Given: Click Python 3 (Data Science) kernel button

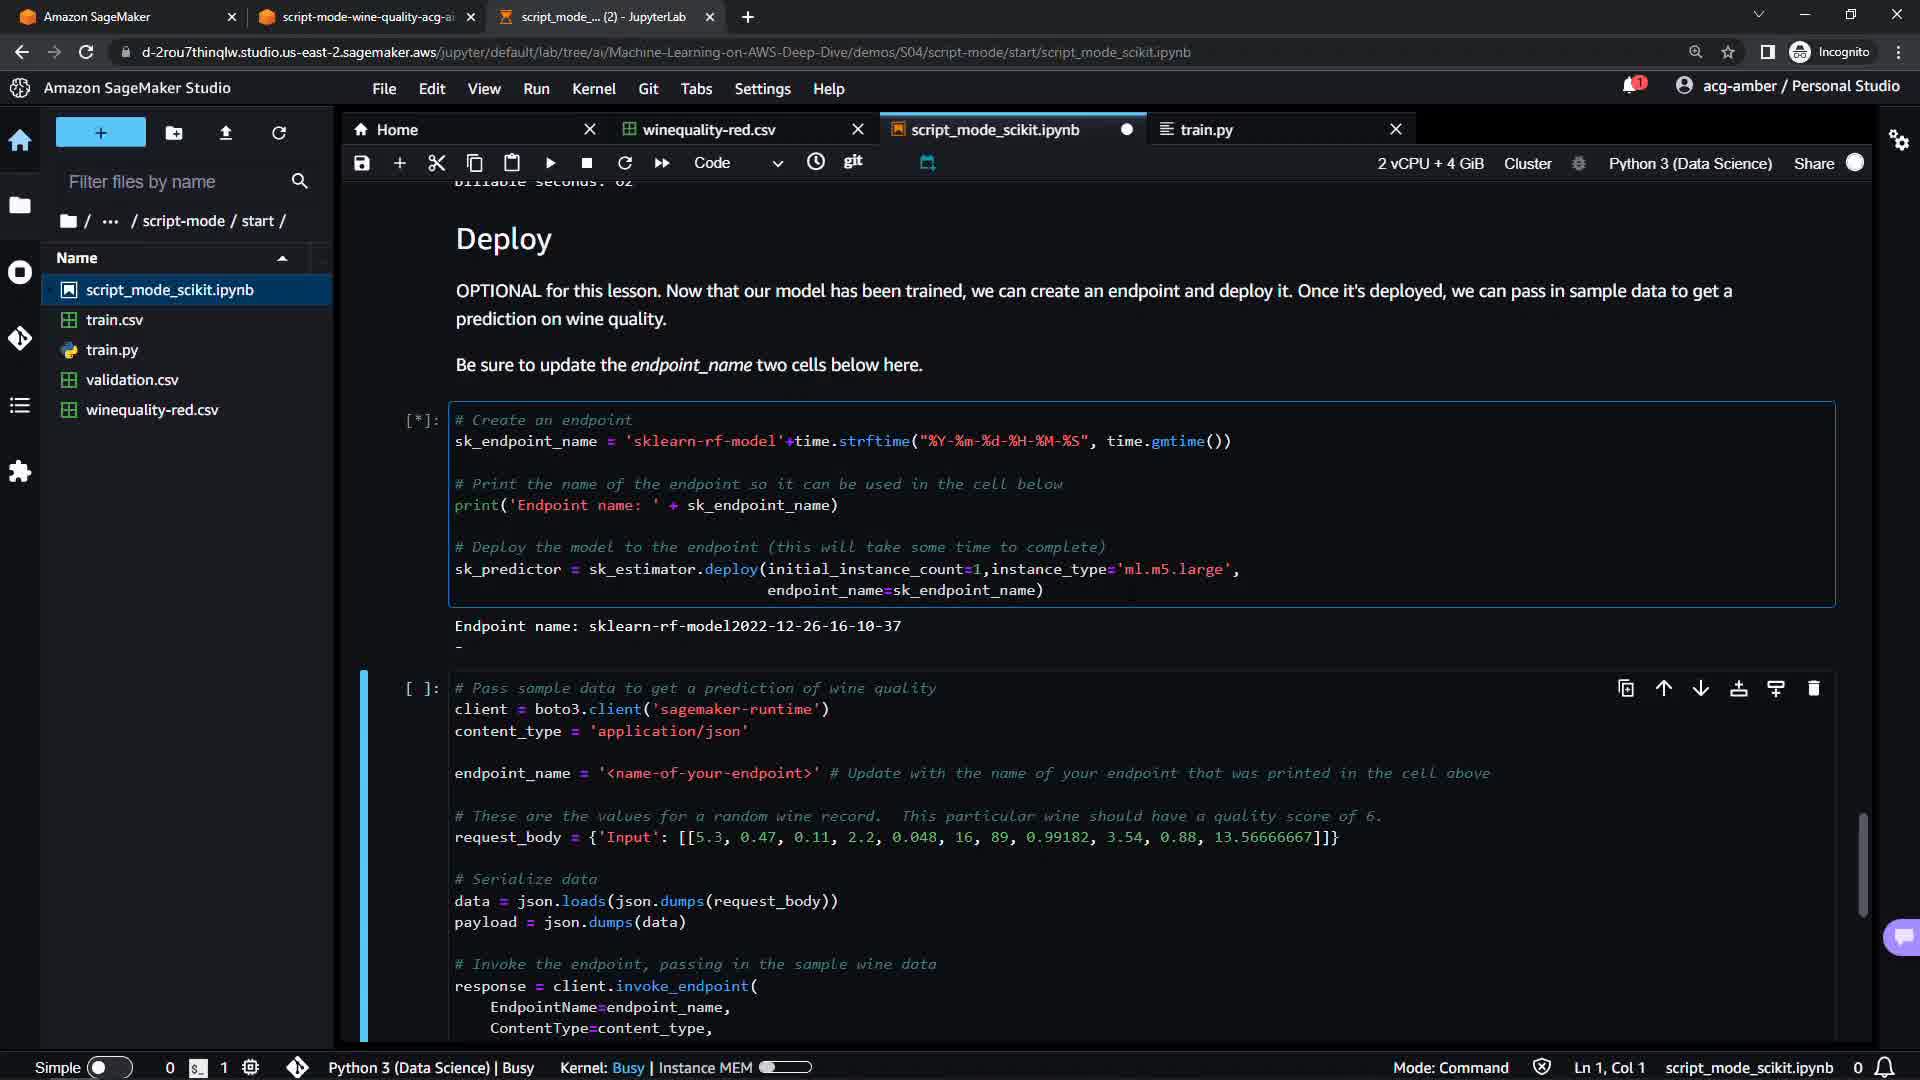Looking at the screenshot, I should 1690,163.
